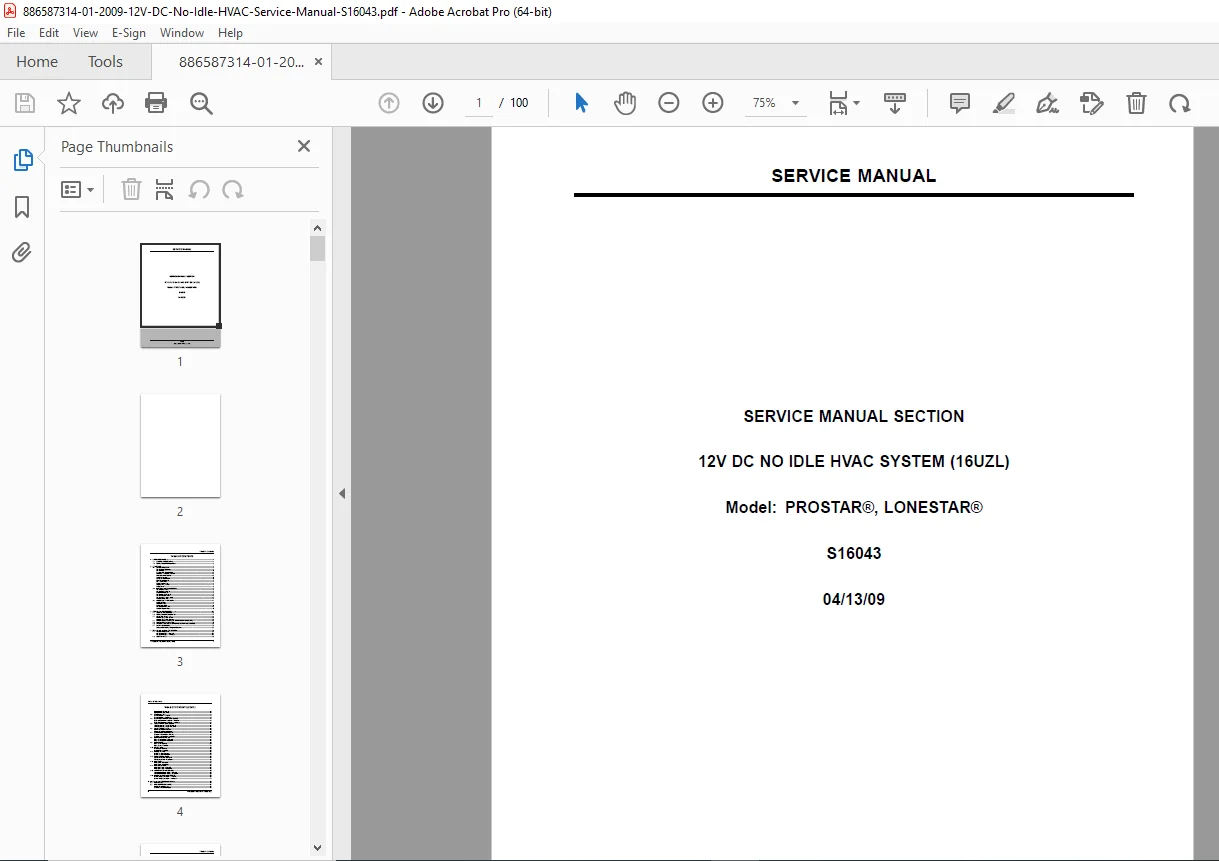Image resolution: width=1219 pixels, height=861 pixels.
Task: Select page 1 thumbnail
Action: click(180, 295)
